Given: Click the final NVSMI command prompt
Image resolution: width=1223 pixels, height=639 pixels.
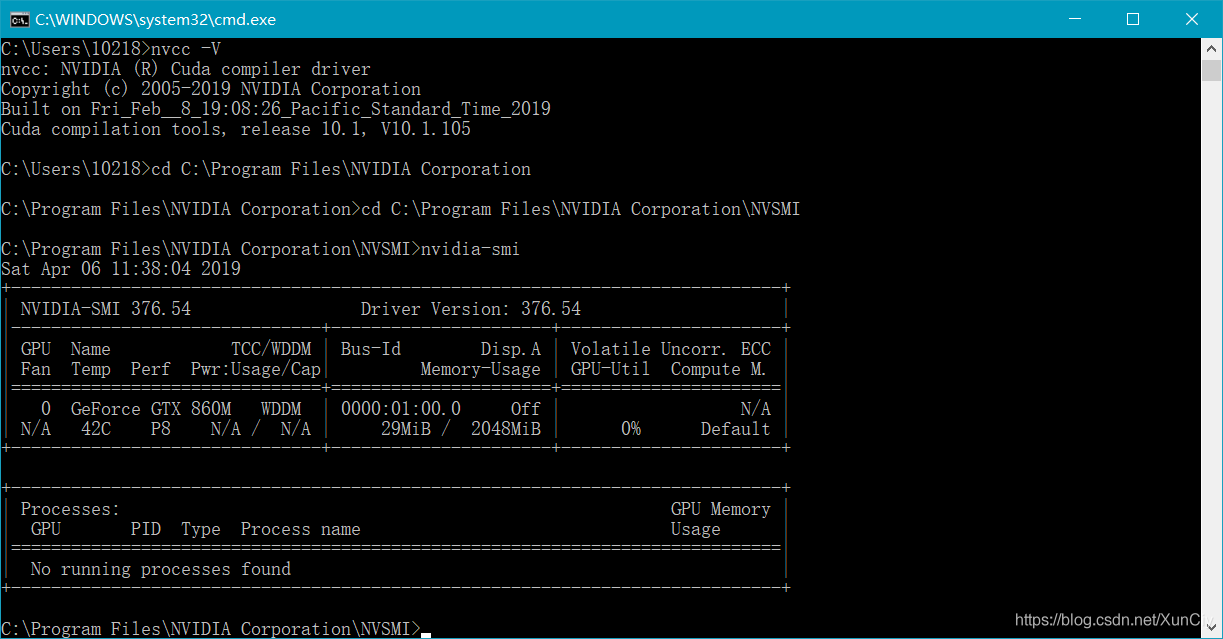Looking at the screenshot, I should point(211,629).
